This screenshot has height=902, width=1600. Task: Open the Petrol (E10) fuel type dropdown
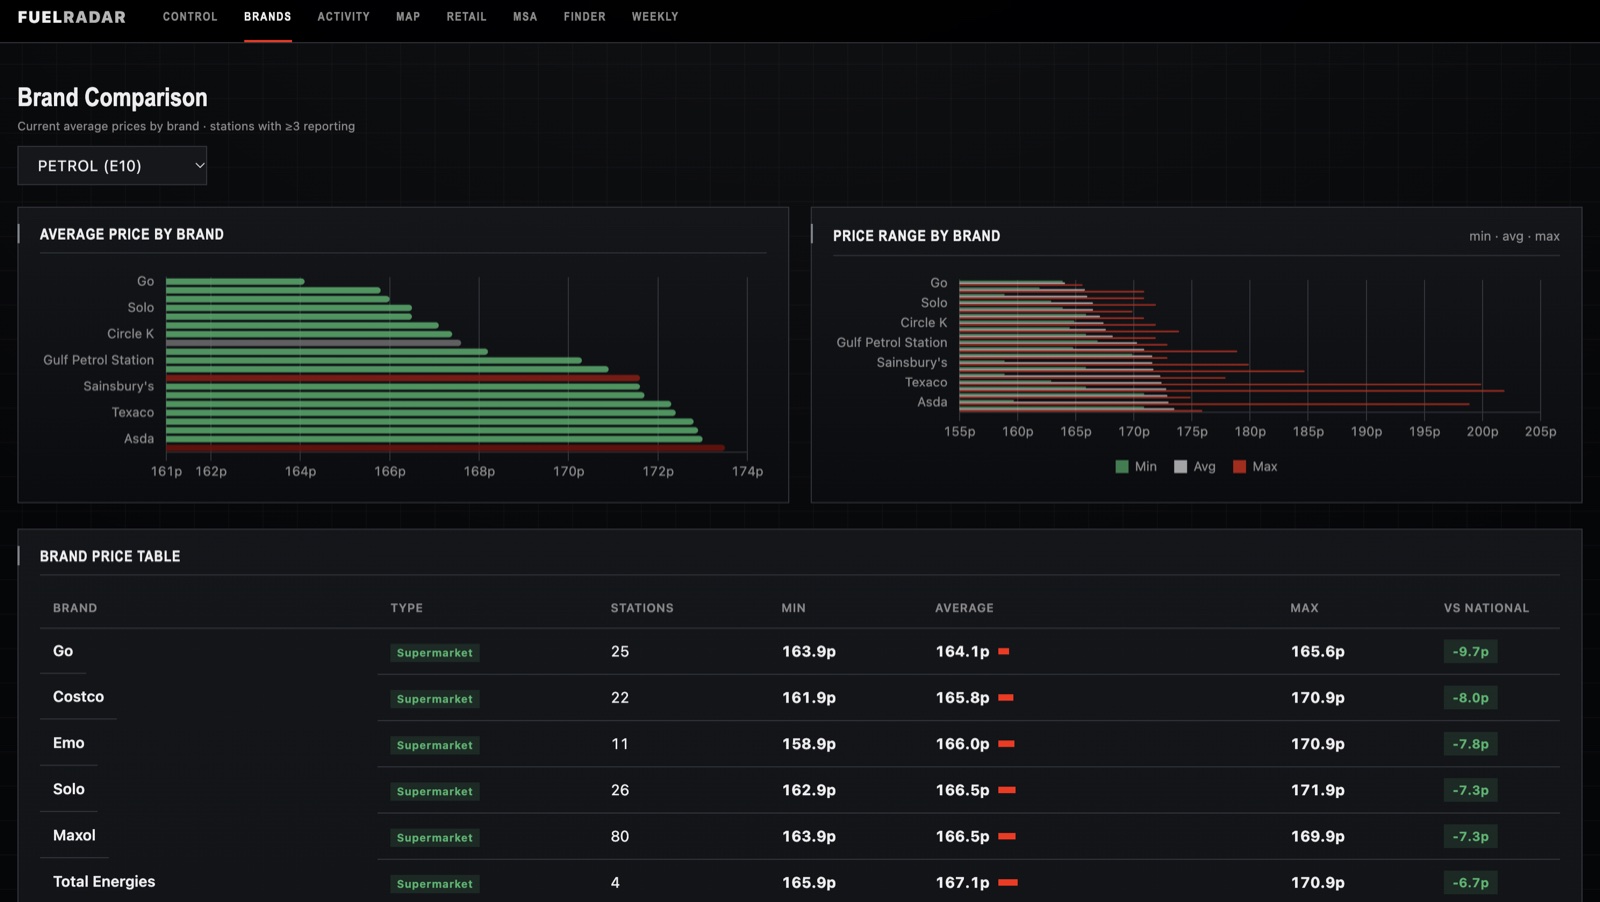(112, 166)
